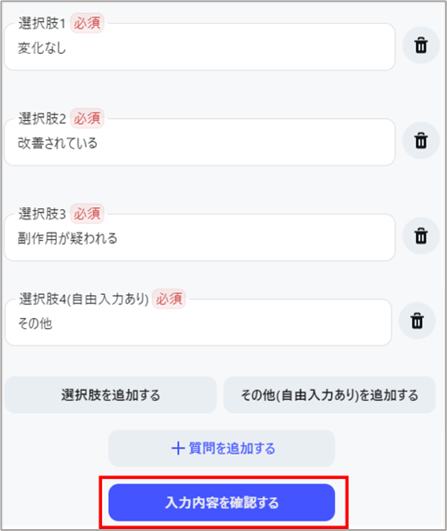Click the 選択肢4(自由入力あり) label
447x531 pixels.
84,299
